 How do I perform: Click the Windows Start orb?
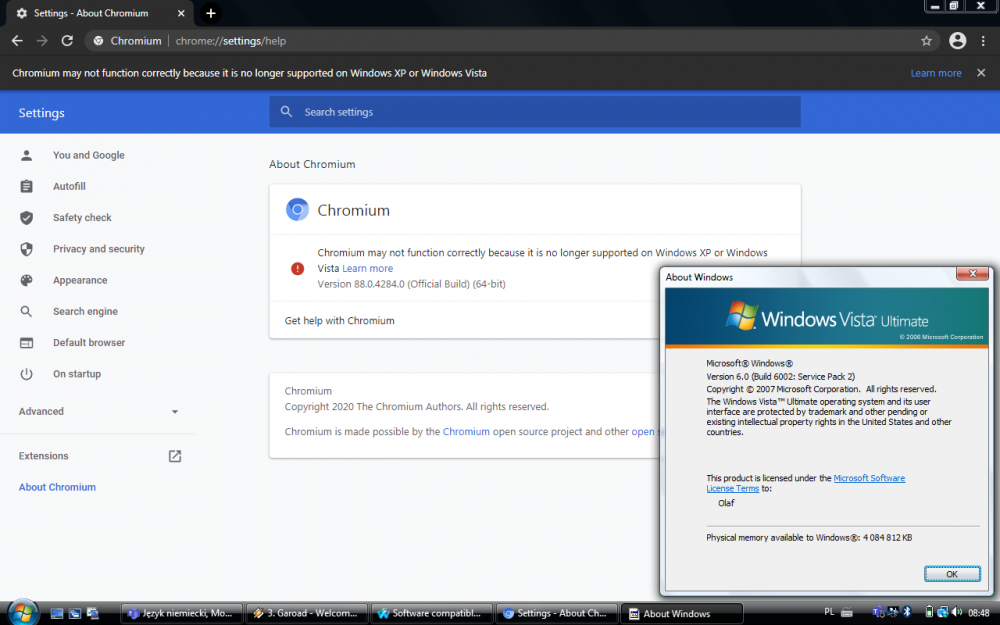click(22, 612)
